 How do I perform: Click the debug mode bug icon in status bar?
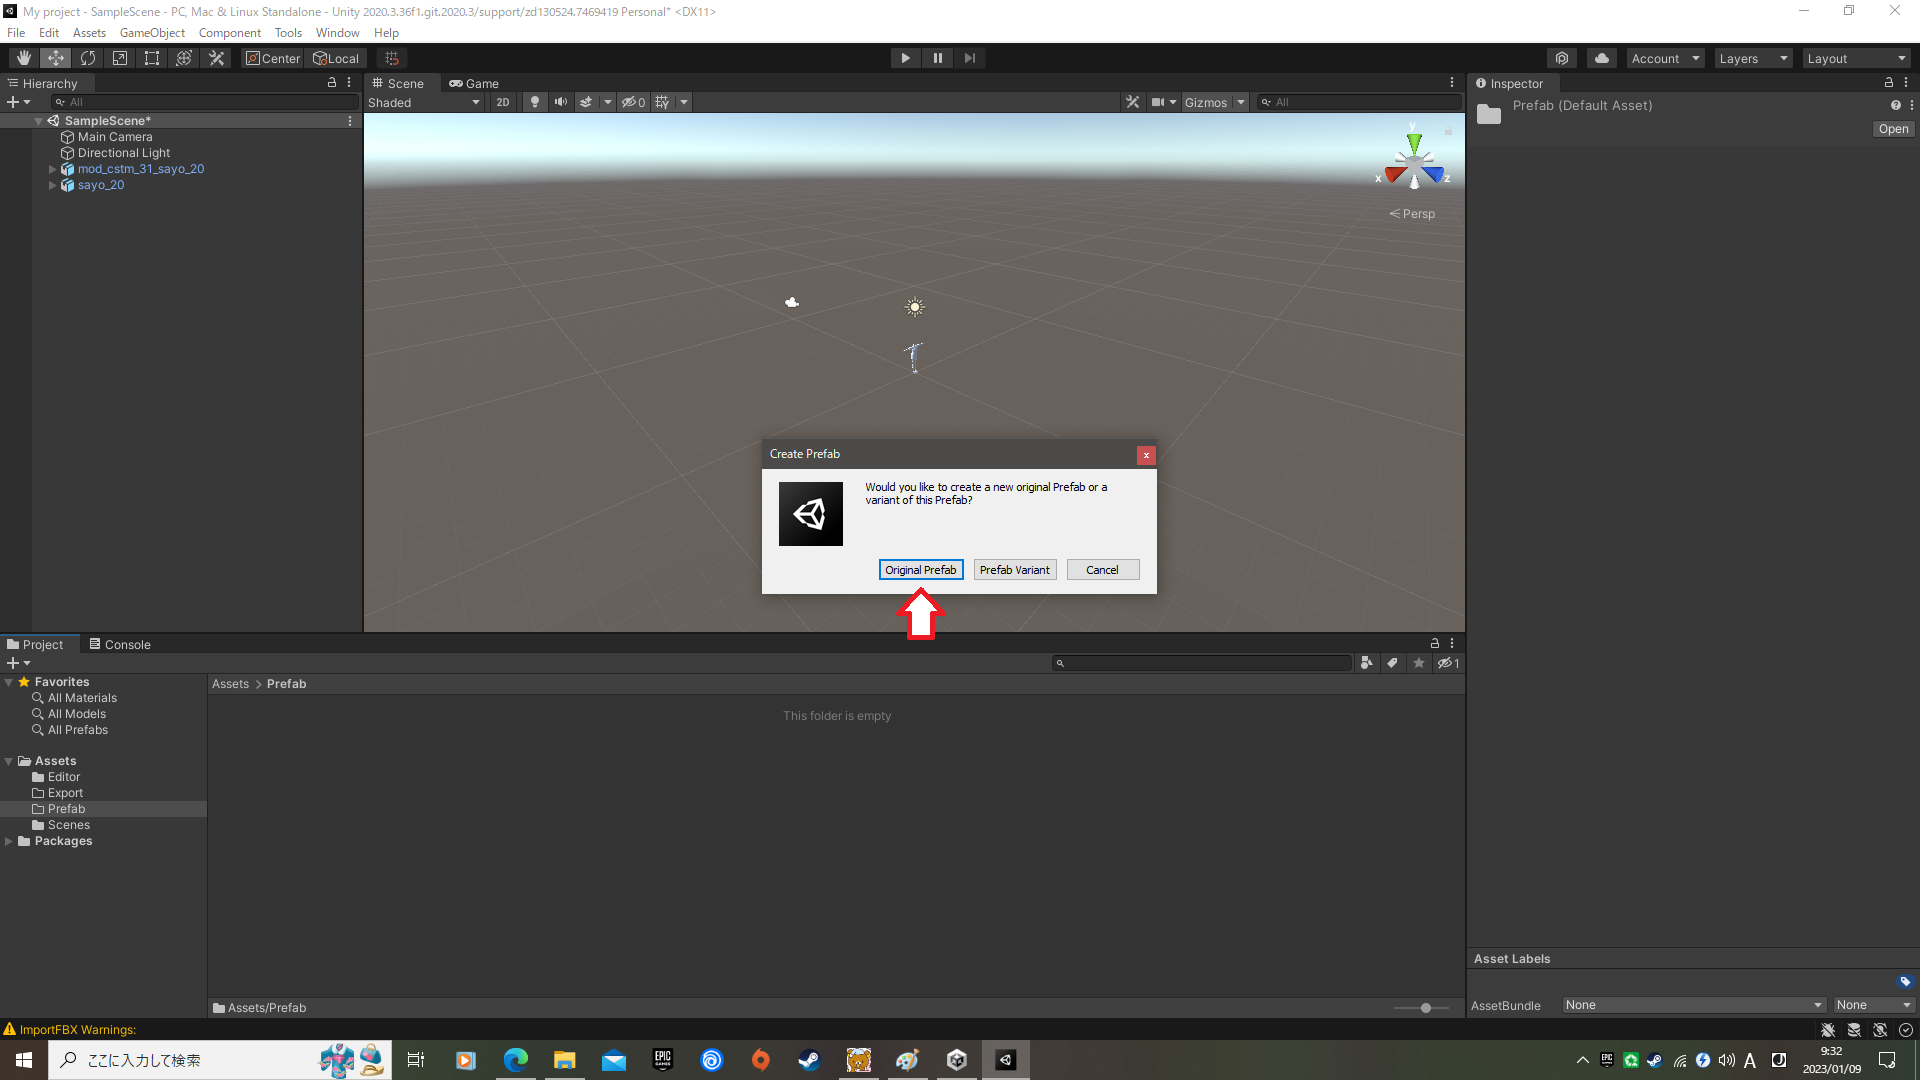coord(1828,1030)
